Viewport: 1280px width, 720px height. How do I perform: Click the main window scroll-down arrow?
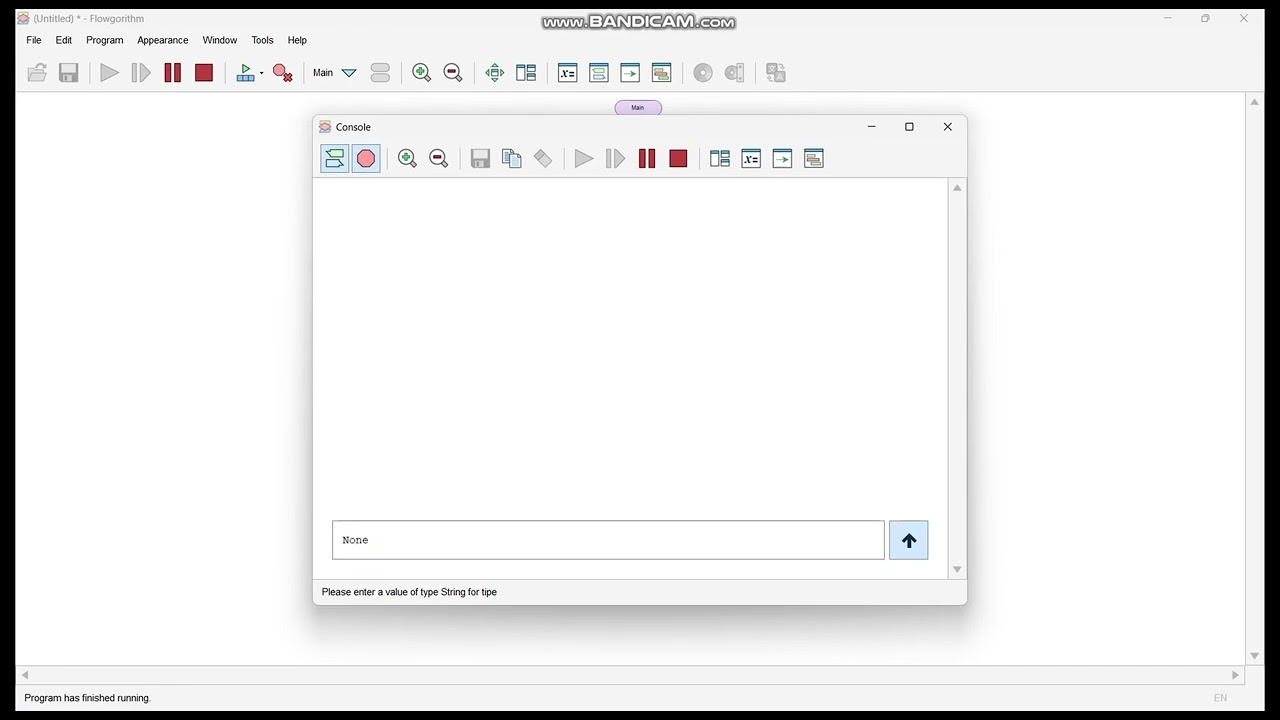point(1254,656)
